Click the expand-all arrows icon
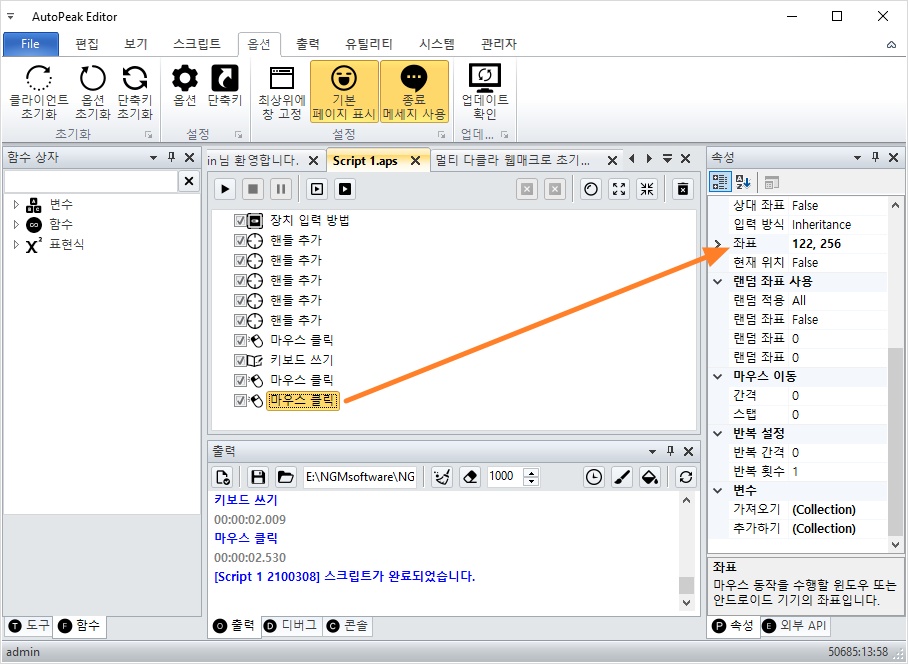 pos(619,189)
